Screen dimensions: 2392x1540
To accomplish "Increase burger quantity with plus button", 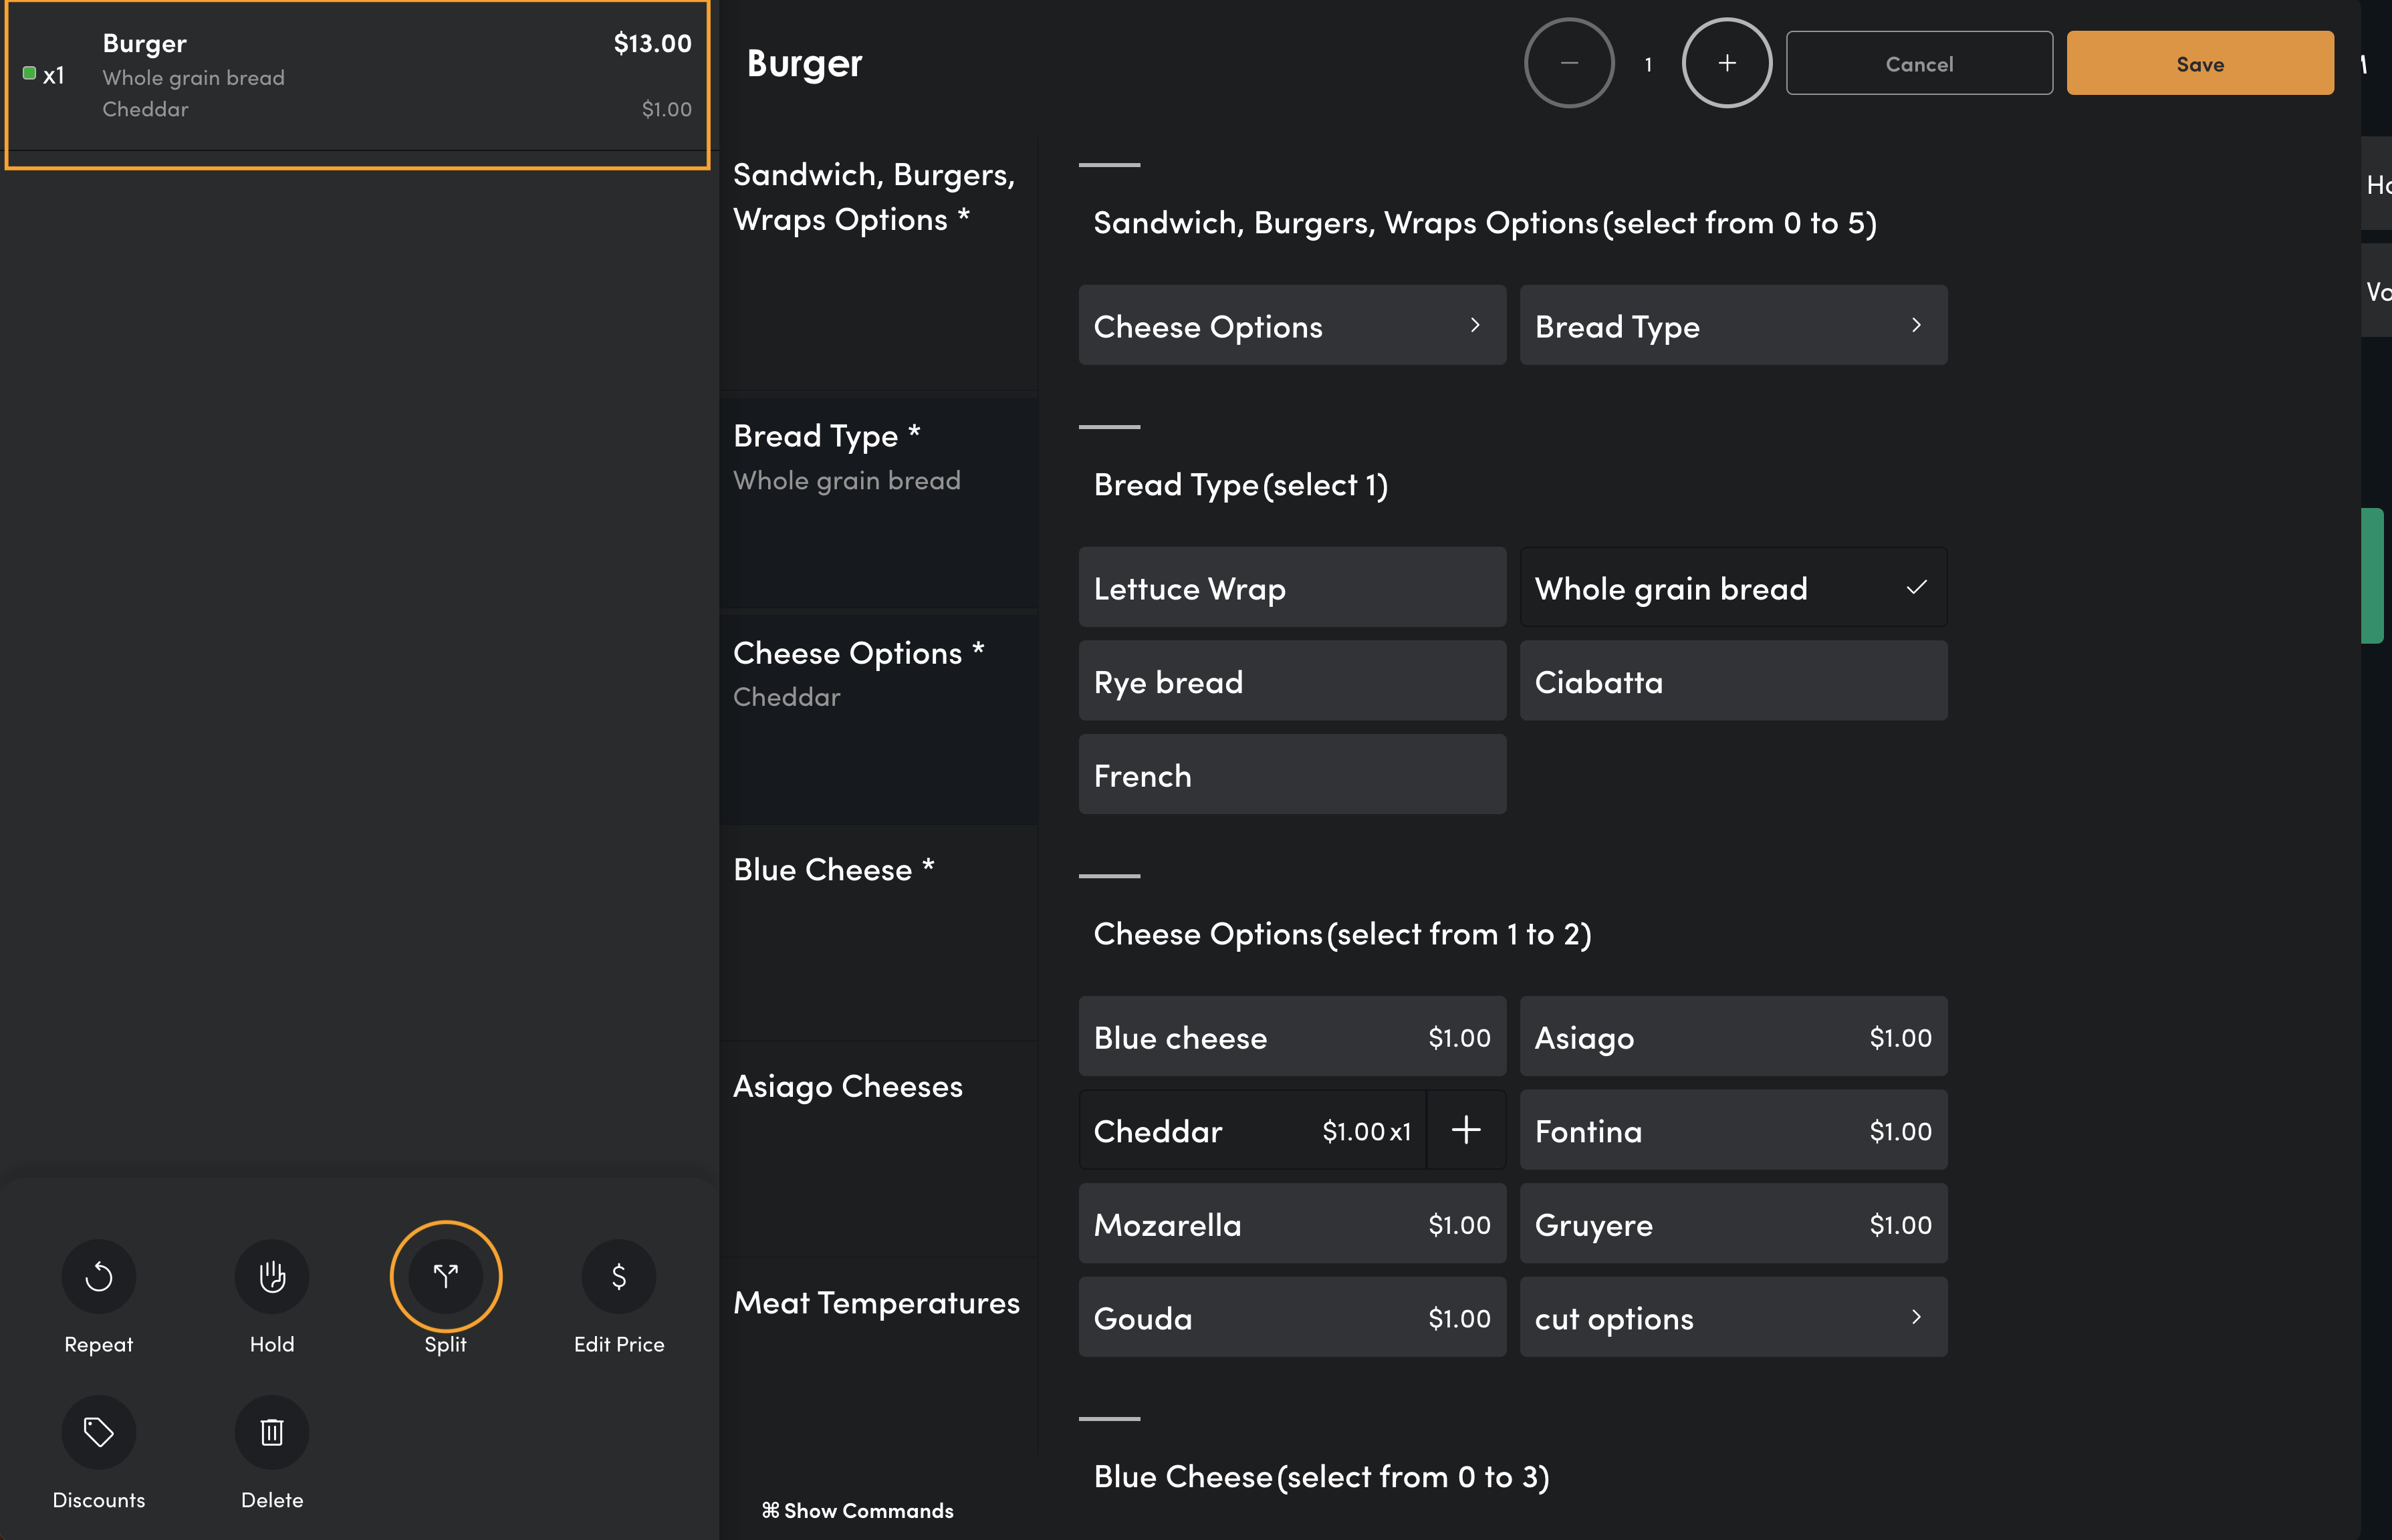I will click(x=1727, y=63).
